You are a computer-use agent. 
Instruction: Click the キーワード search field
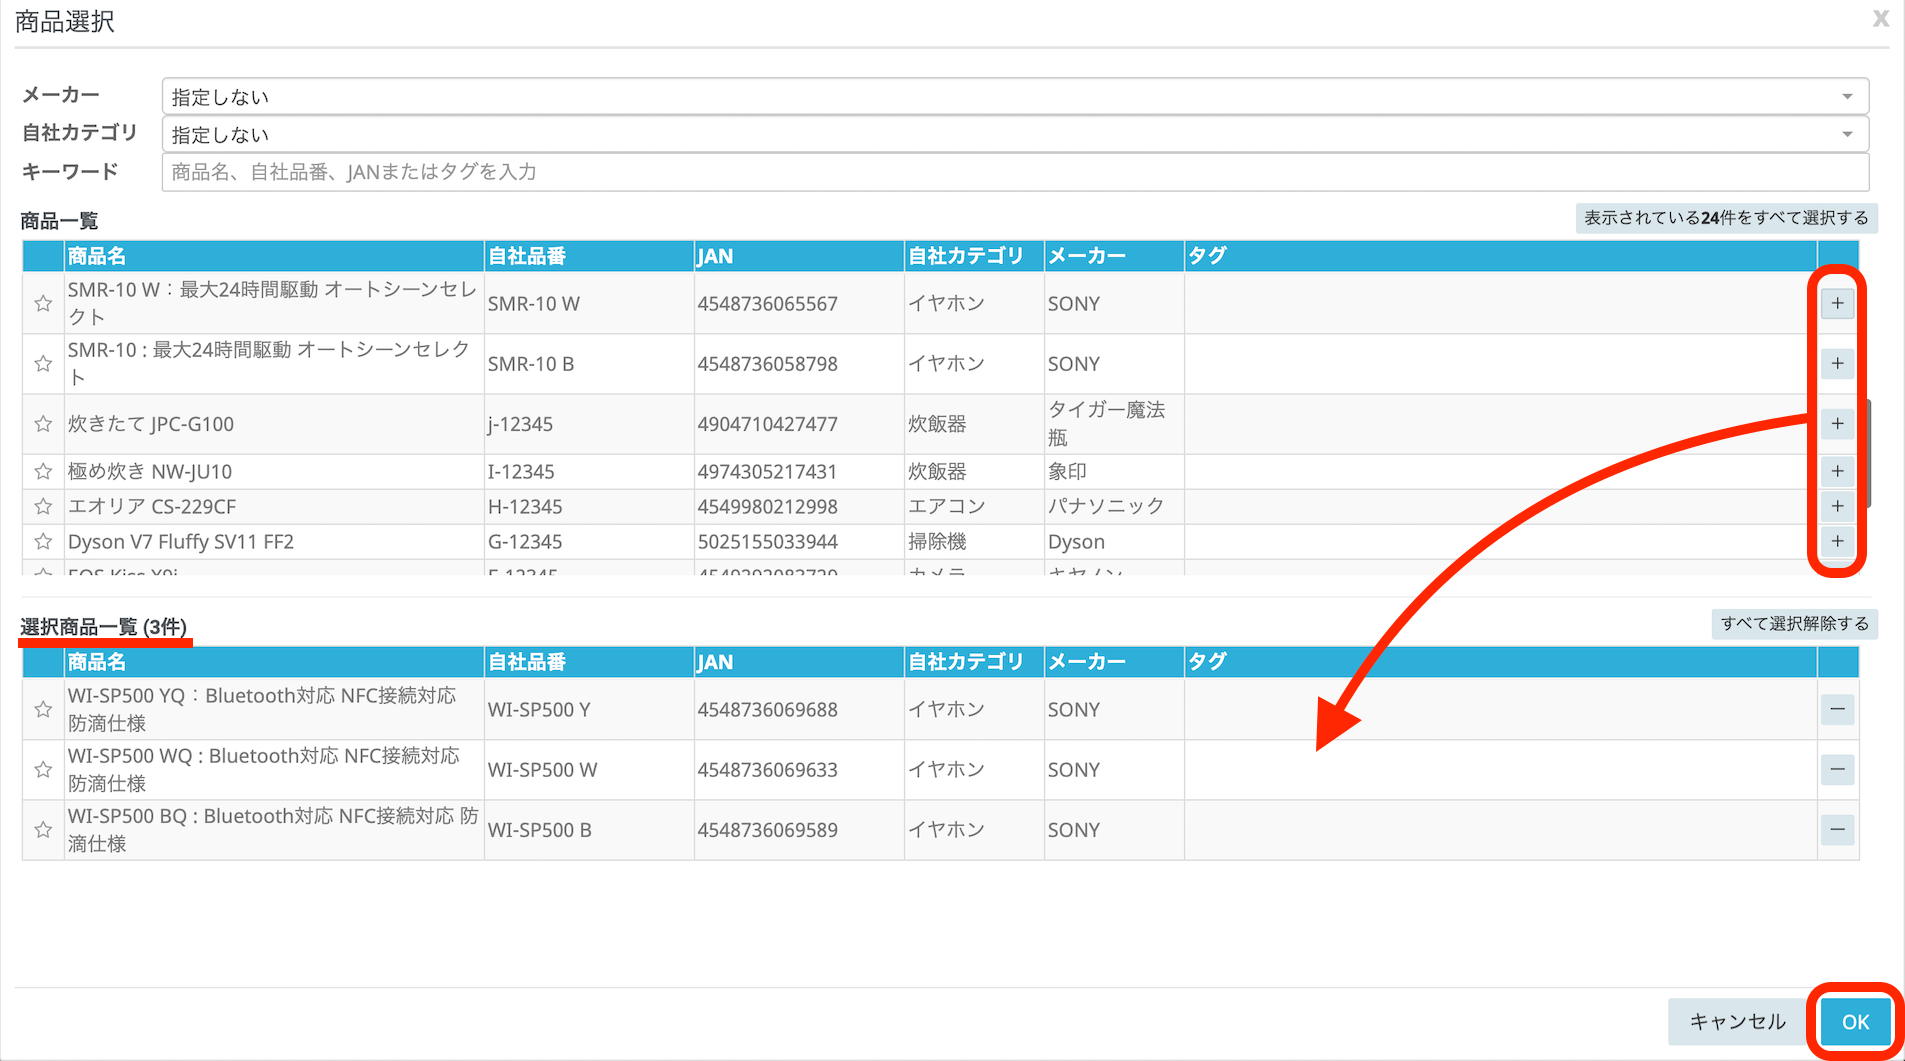1014,172
